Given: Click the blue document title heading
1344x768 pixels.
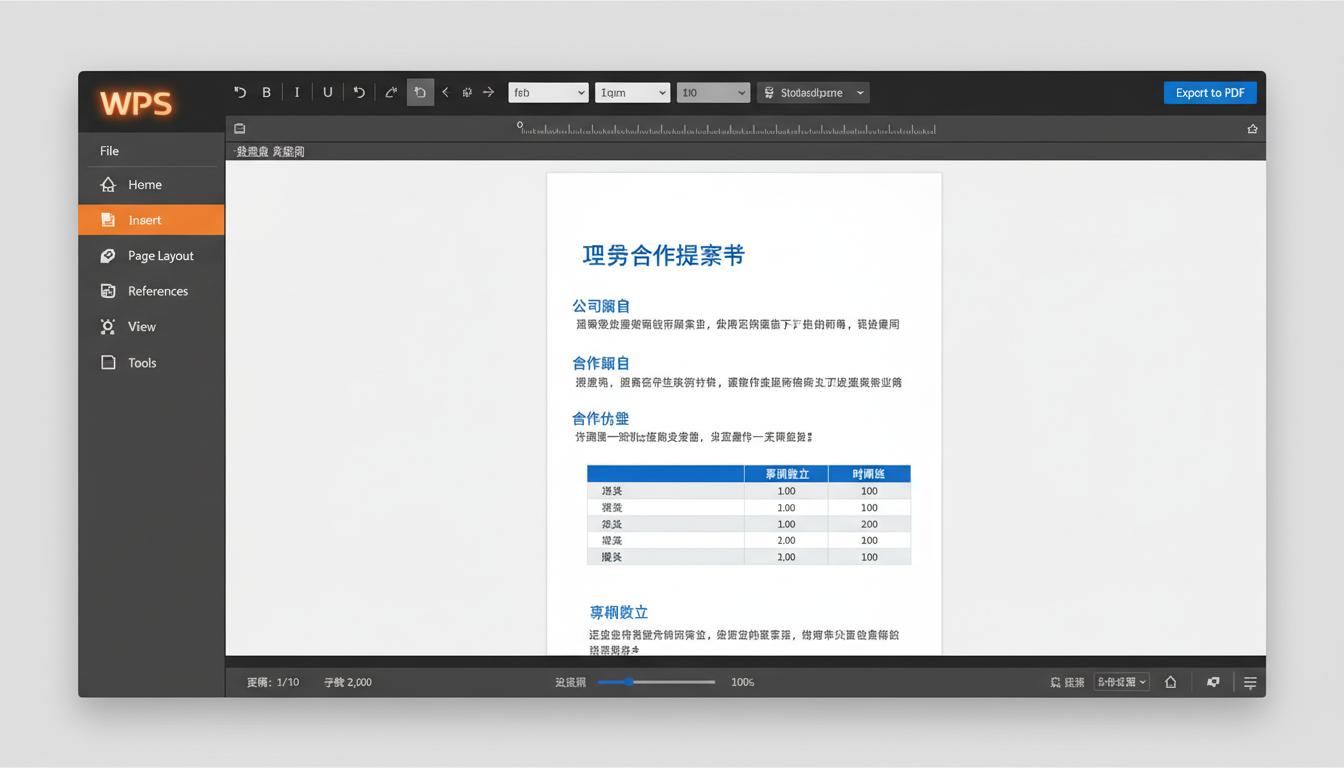Looking at the screenshot, I should click(x=663, y=255).
